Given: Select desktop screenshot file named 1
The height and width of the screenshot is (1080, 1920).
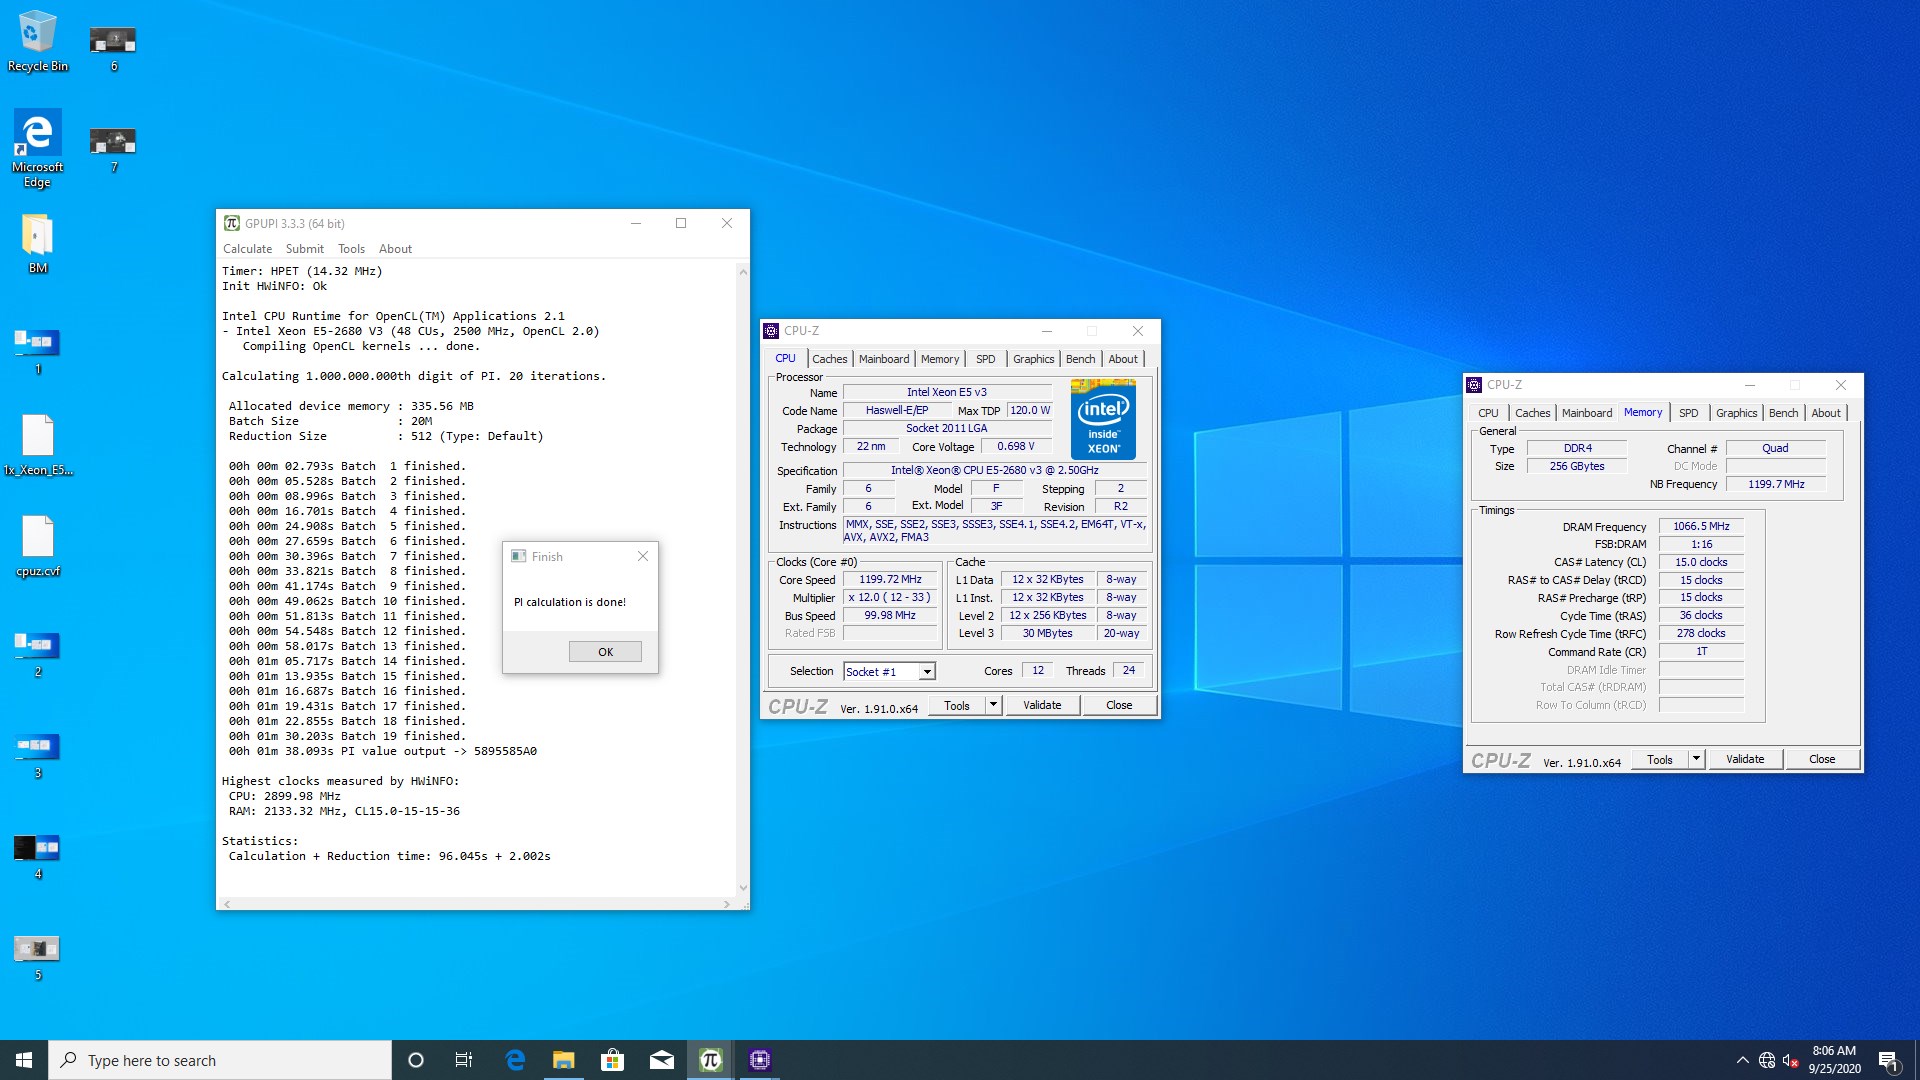Looking at the screenshot, I should pos(38,352).
